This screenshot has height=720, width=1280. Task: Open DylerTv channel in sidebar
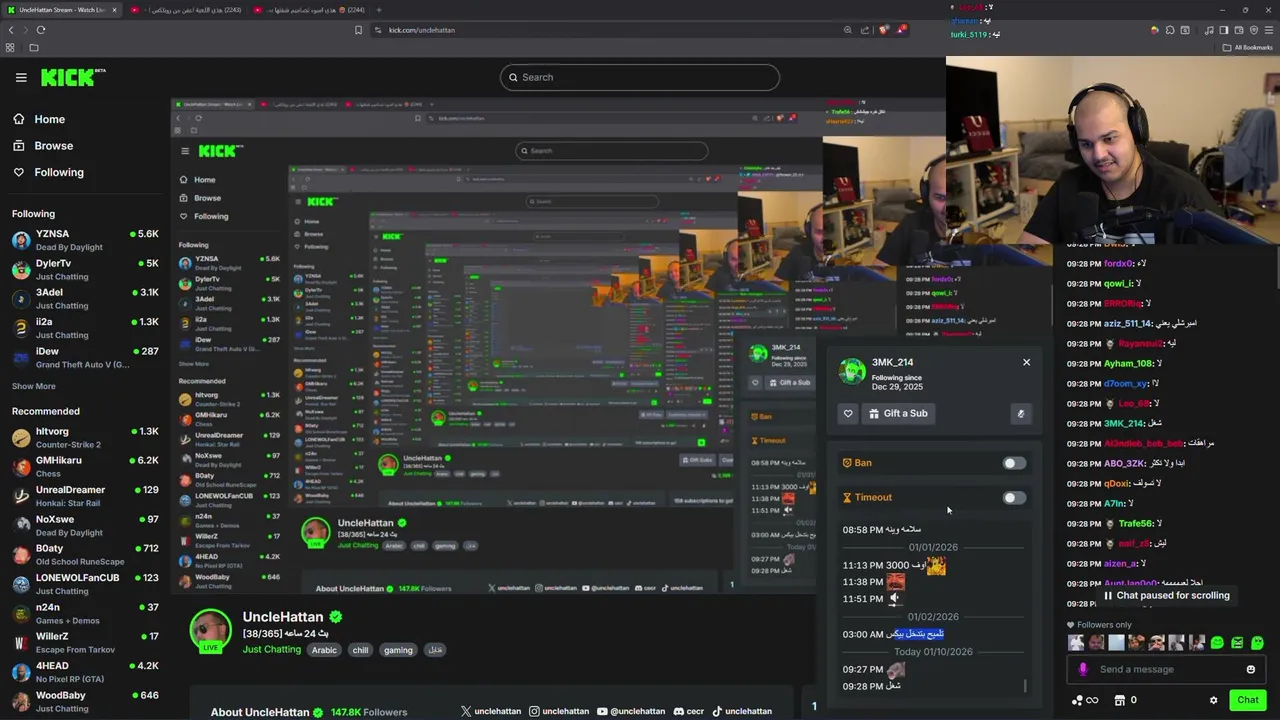tap(85, 269)
